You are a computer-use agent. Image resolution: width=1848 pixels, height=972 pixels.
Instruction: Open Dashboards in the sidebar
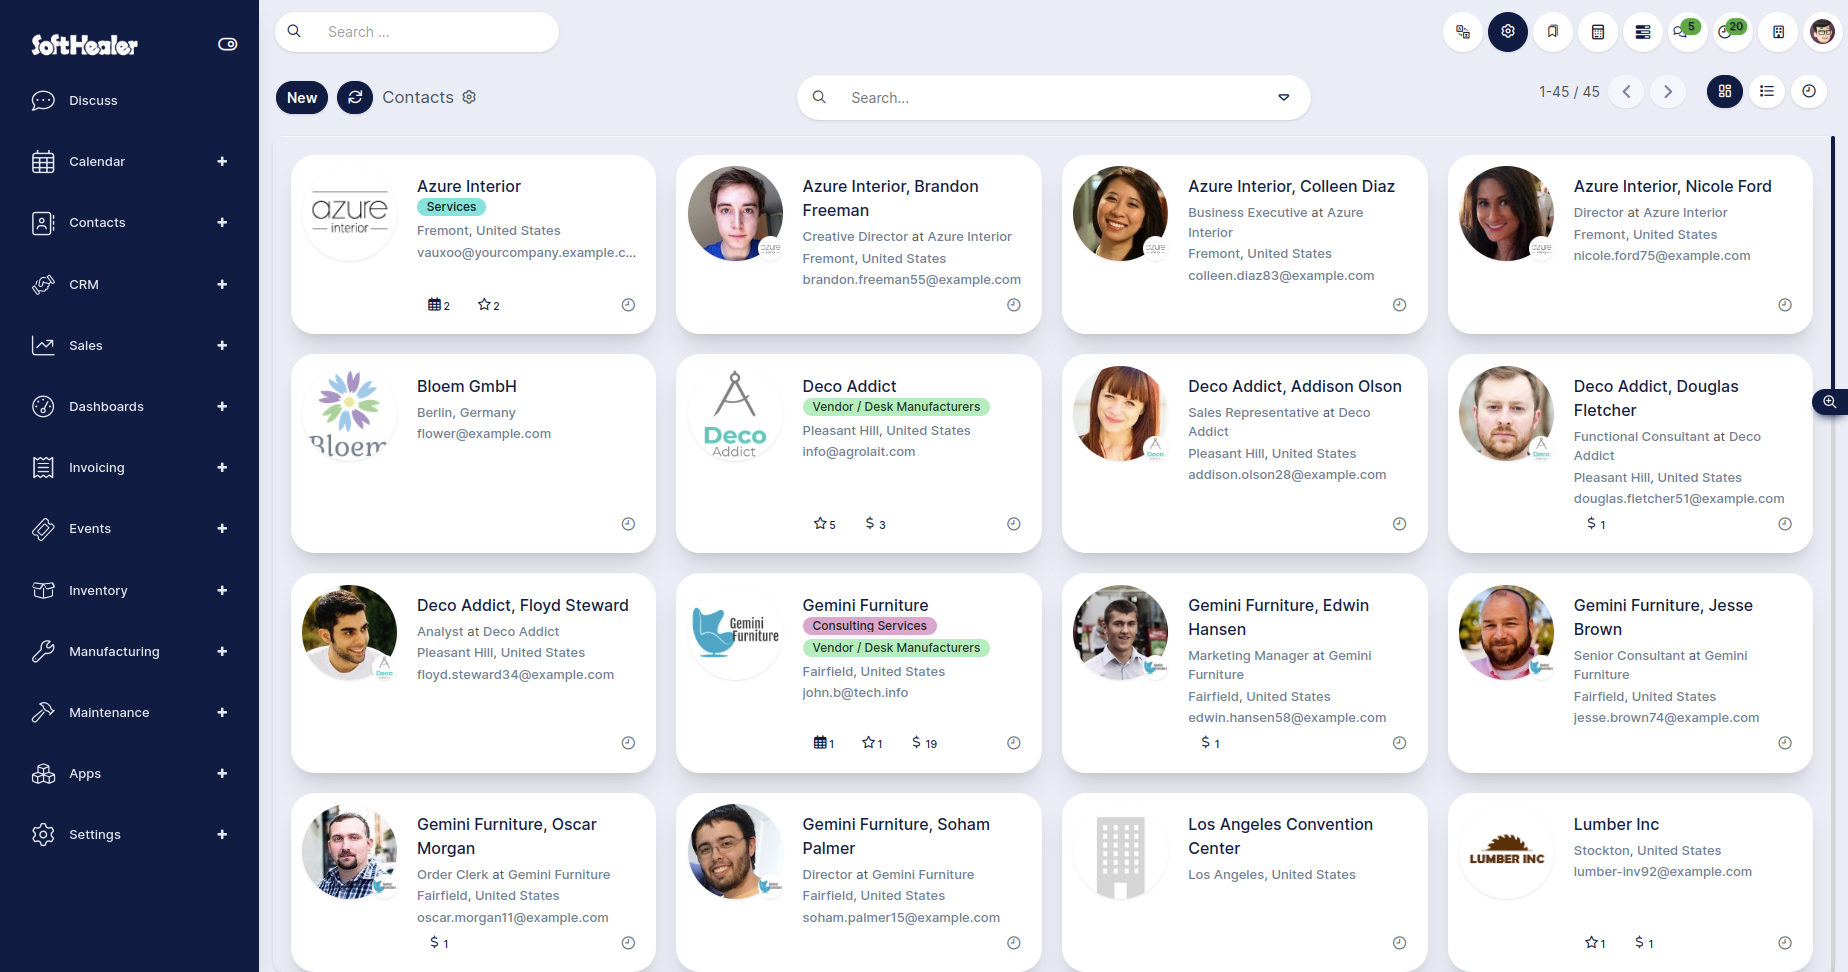[x=106, y=406]
